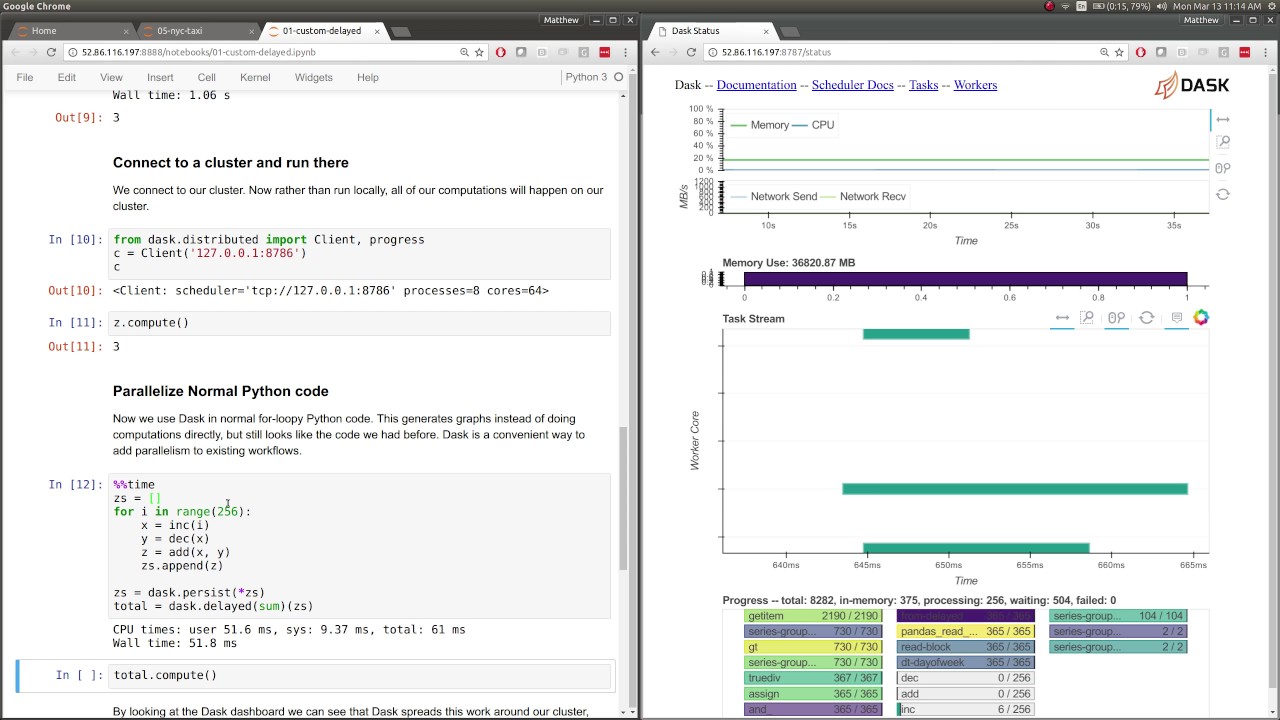
Task: Toggle the Hover tooltip tool in Task Stream
Action: [x=1176, y=318]
